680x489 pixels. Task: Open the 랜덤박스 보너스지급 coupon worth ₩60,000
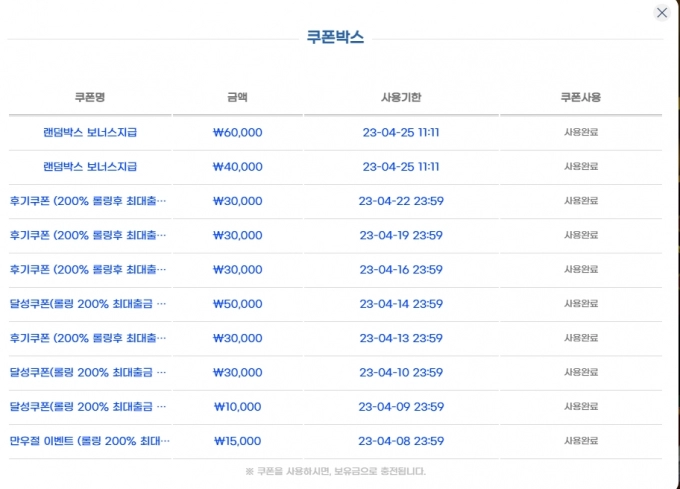(x=90, y=132)
